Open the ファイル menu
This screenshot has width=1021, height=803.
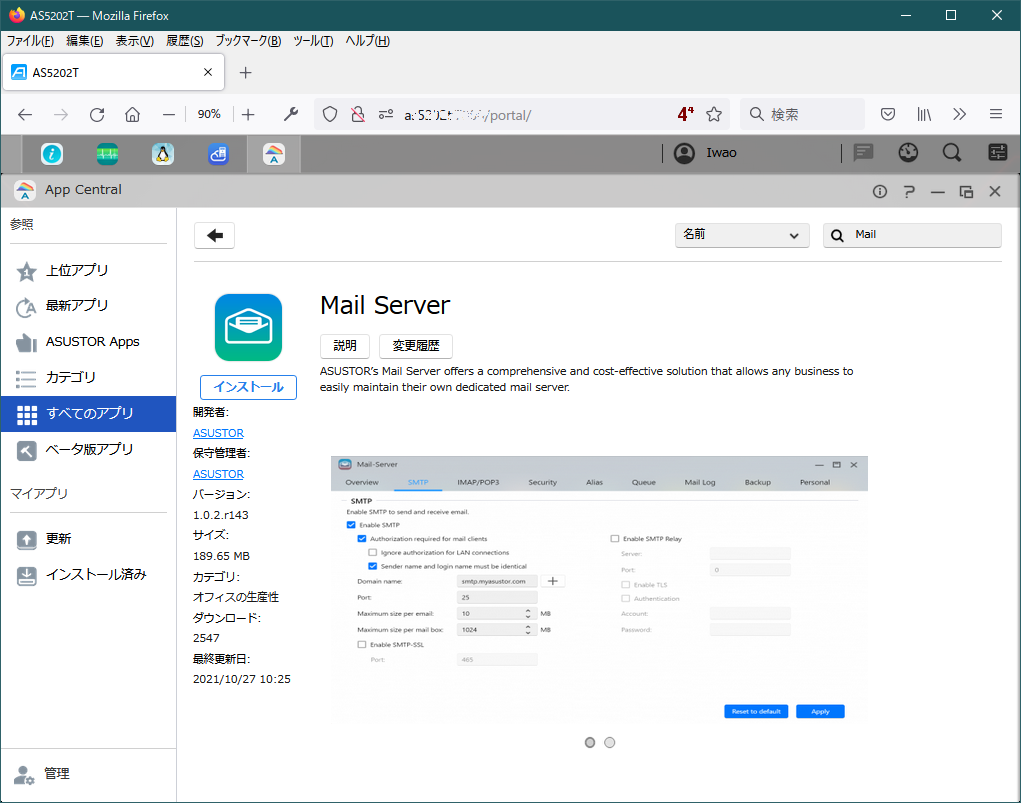pos(30,41)
